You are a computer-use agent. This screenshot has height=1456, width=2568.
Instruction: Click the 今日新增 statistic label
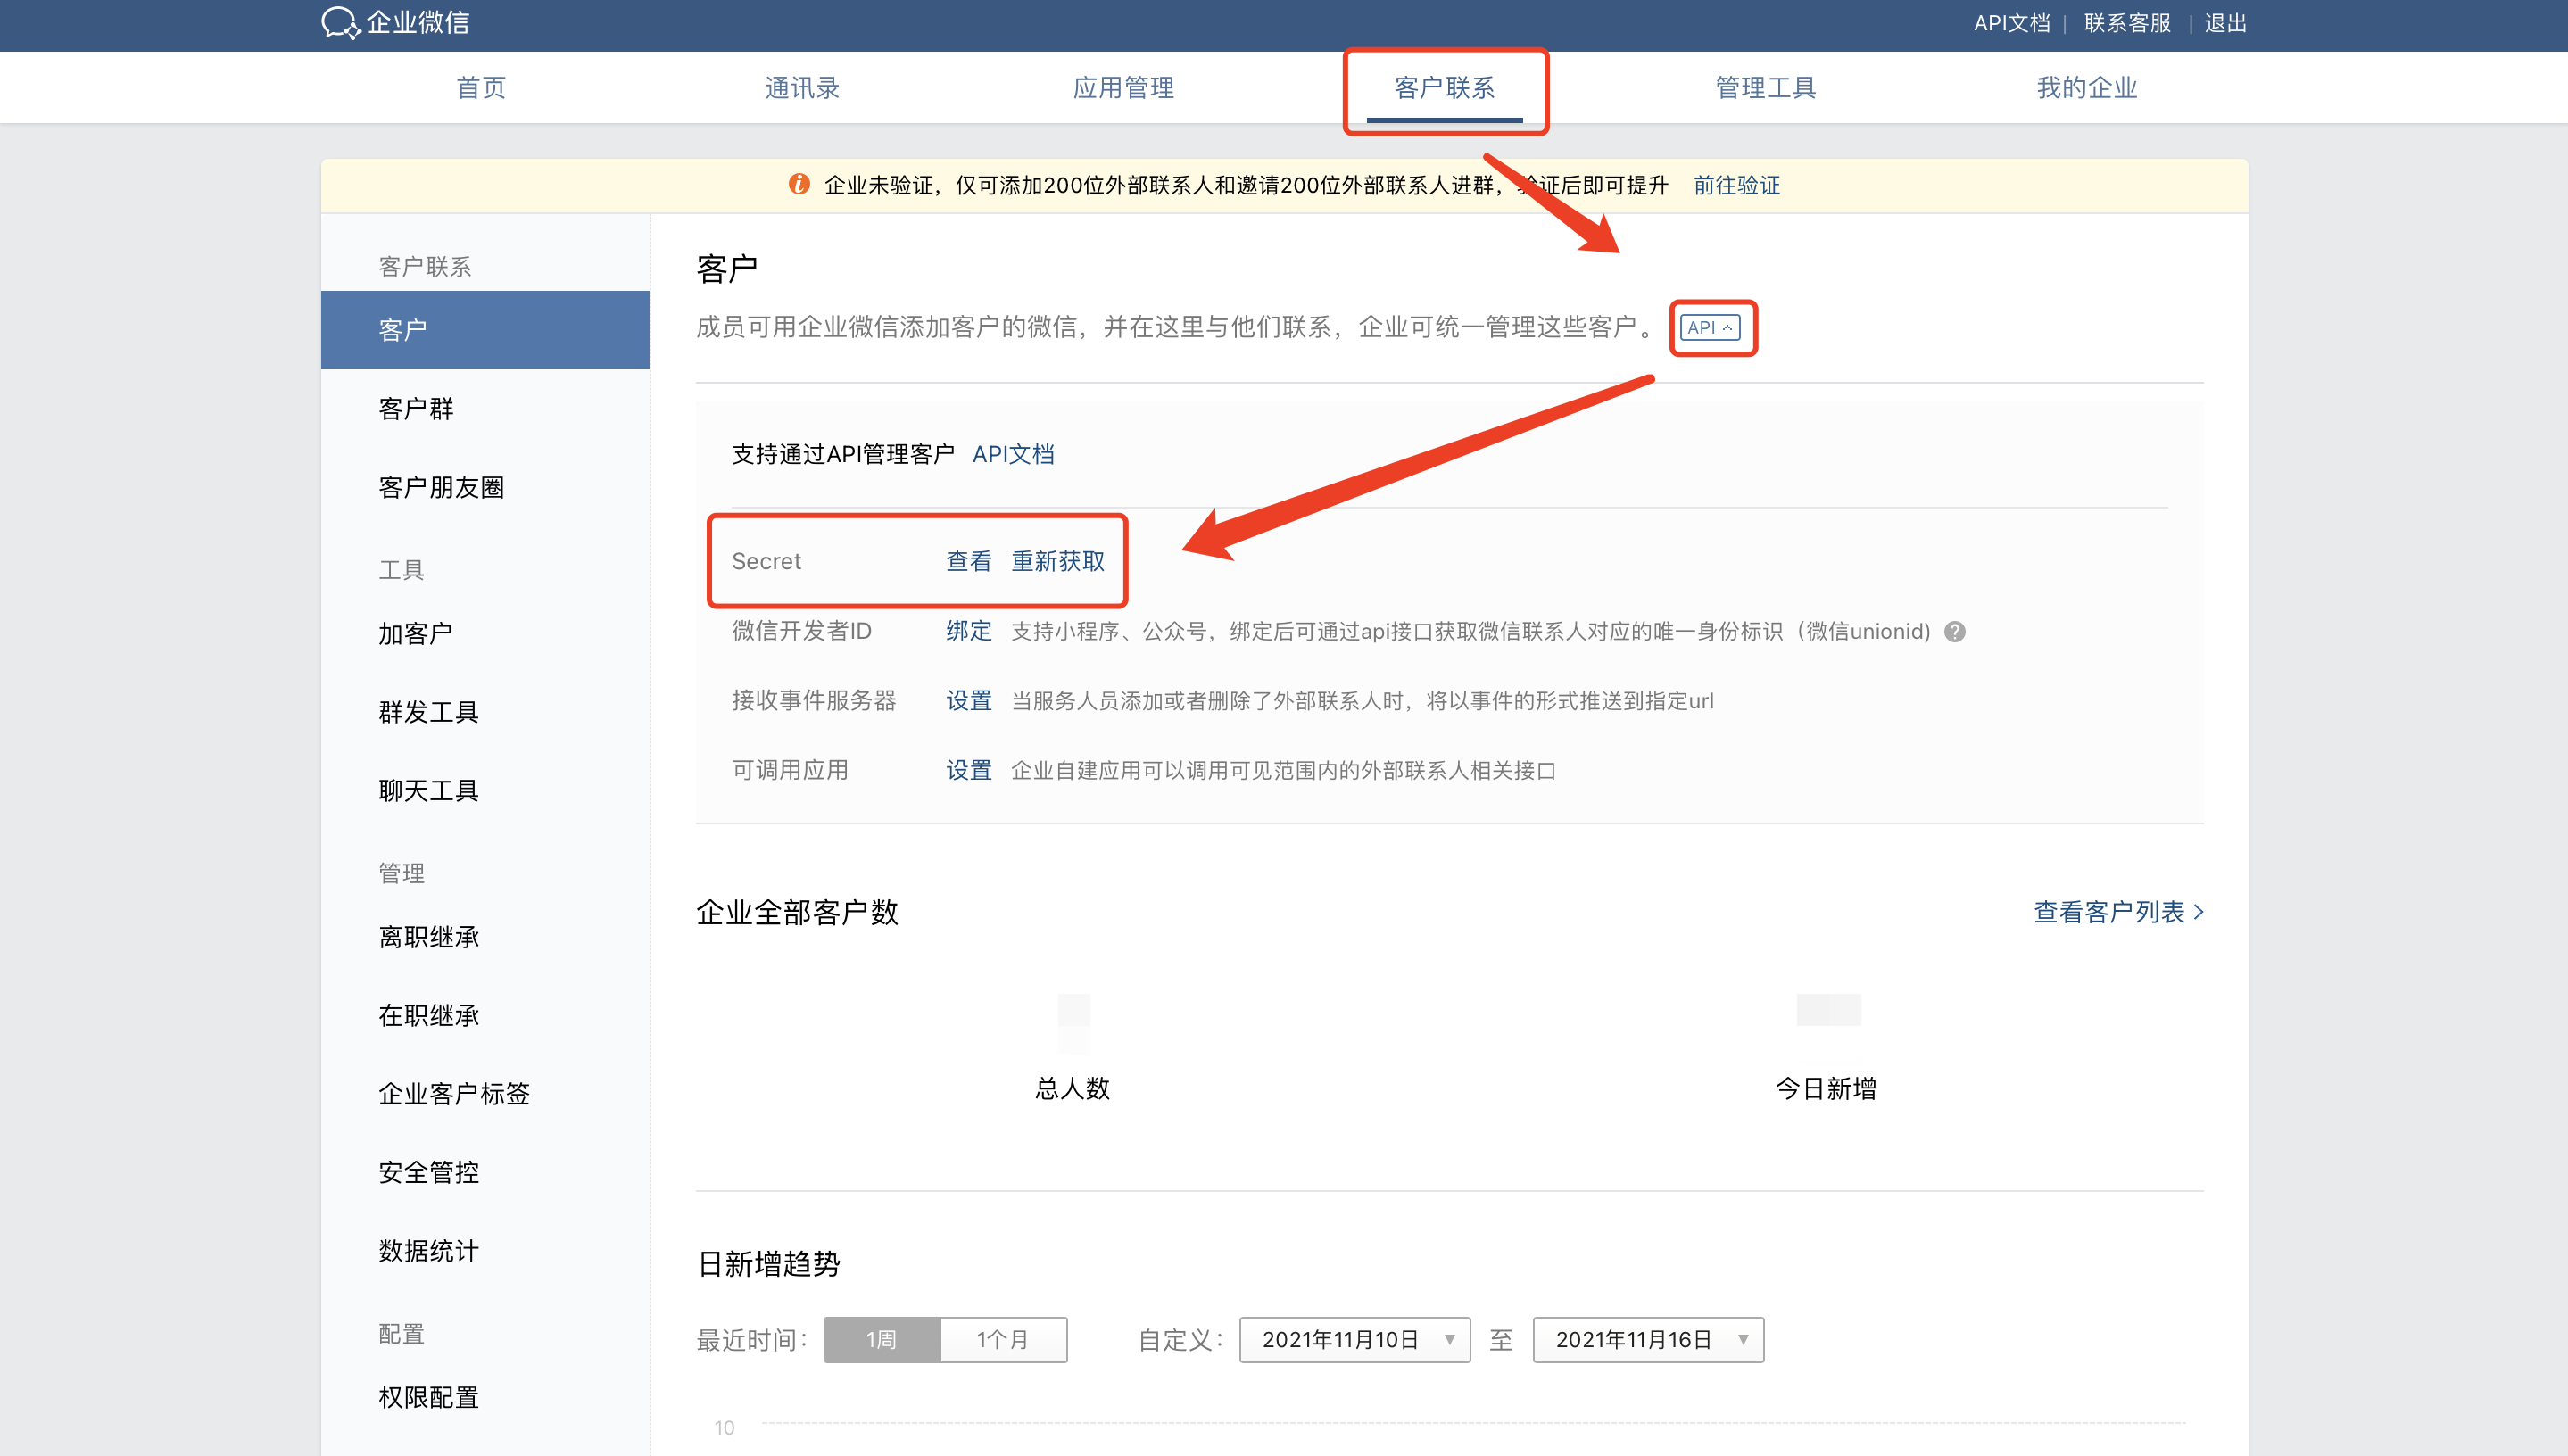coord(1826,1089)
